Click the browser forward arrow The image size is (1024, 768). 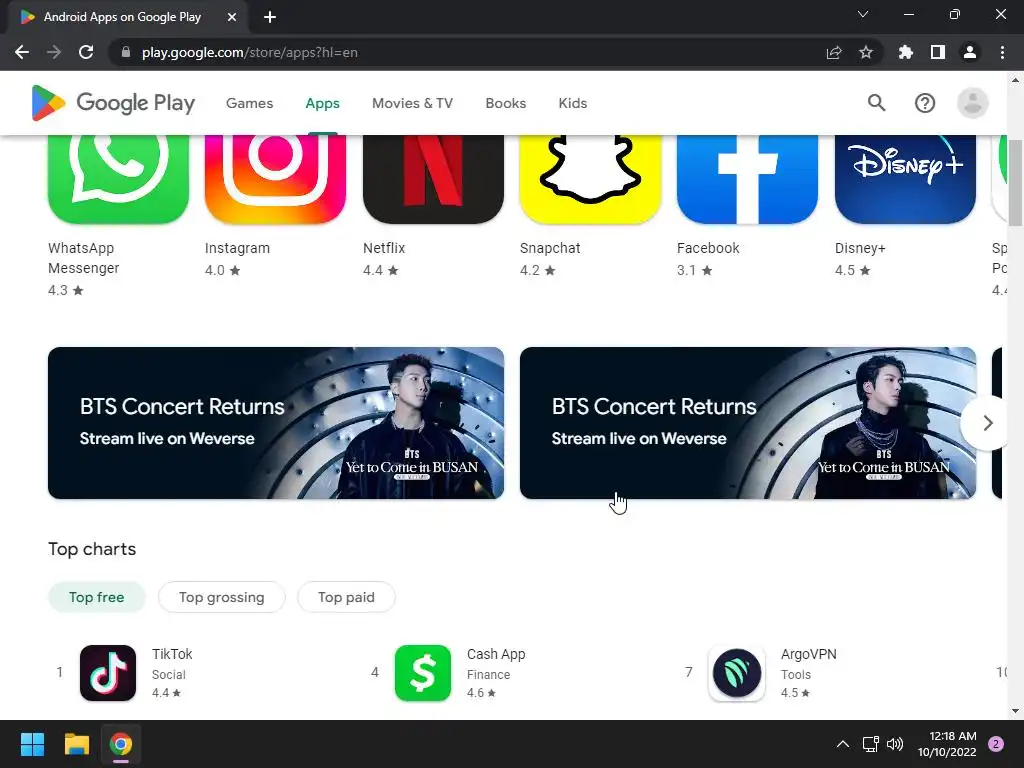54,52
